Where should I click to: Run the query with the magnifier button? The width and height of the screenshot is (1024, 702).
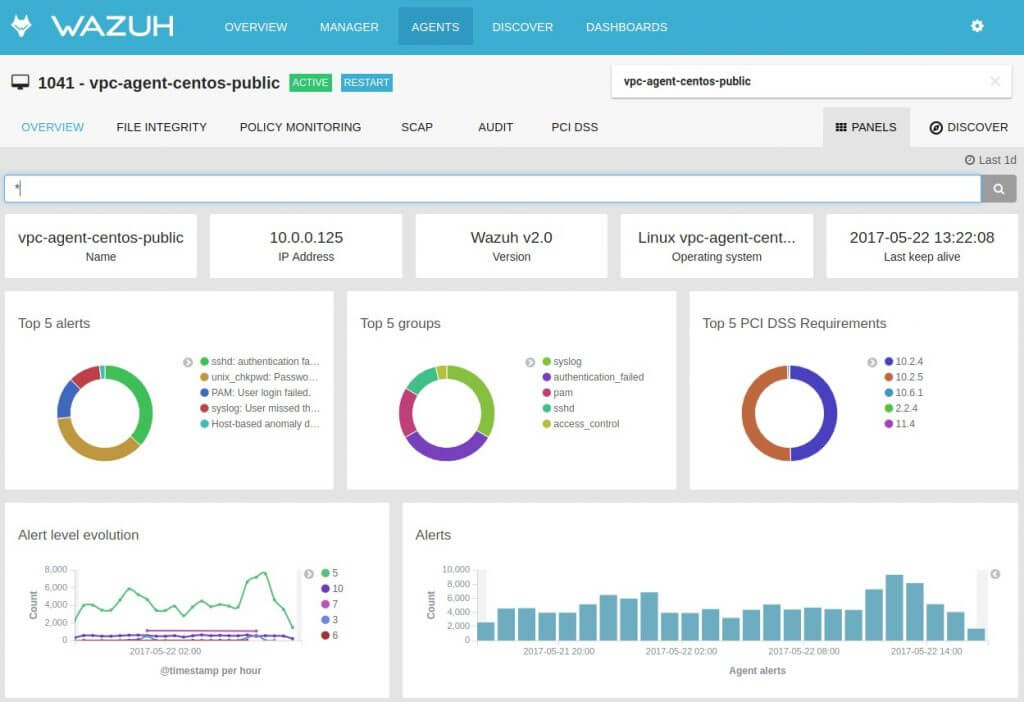click(x=999, y=189)
